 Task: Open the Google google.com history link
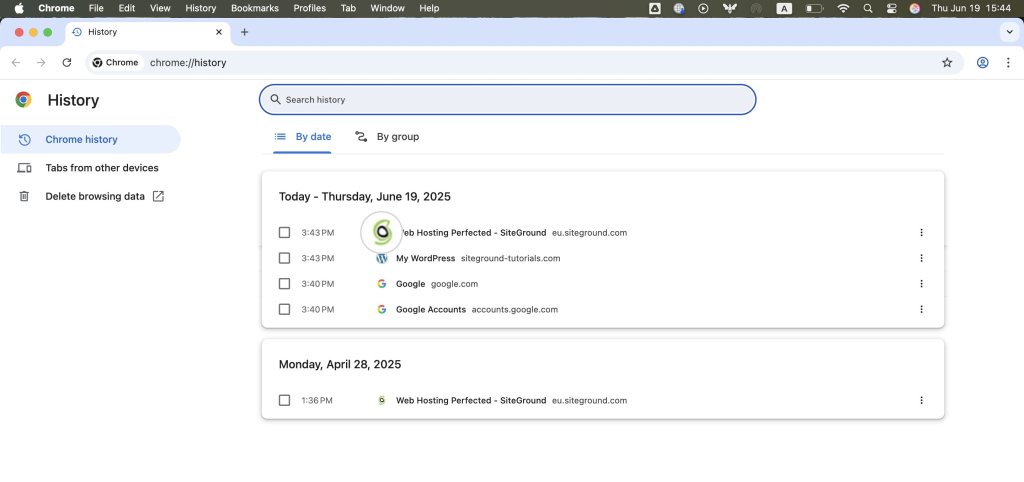(410, 283)
